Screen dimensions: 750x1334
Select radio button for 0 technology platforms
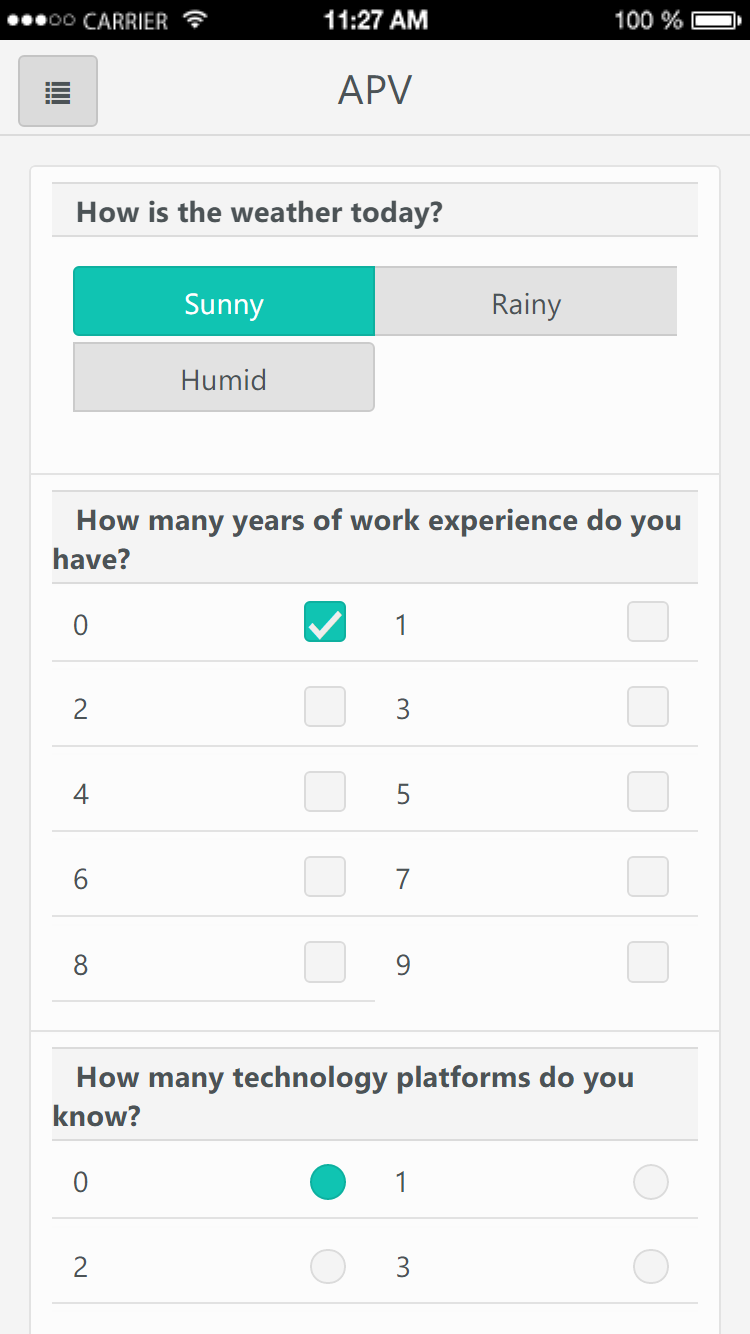pyautogui.click(x=328, y=1182)
